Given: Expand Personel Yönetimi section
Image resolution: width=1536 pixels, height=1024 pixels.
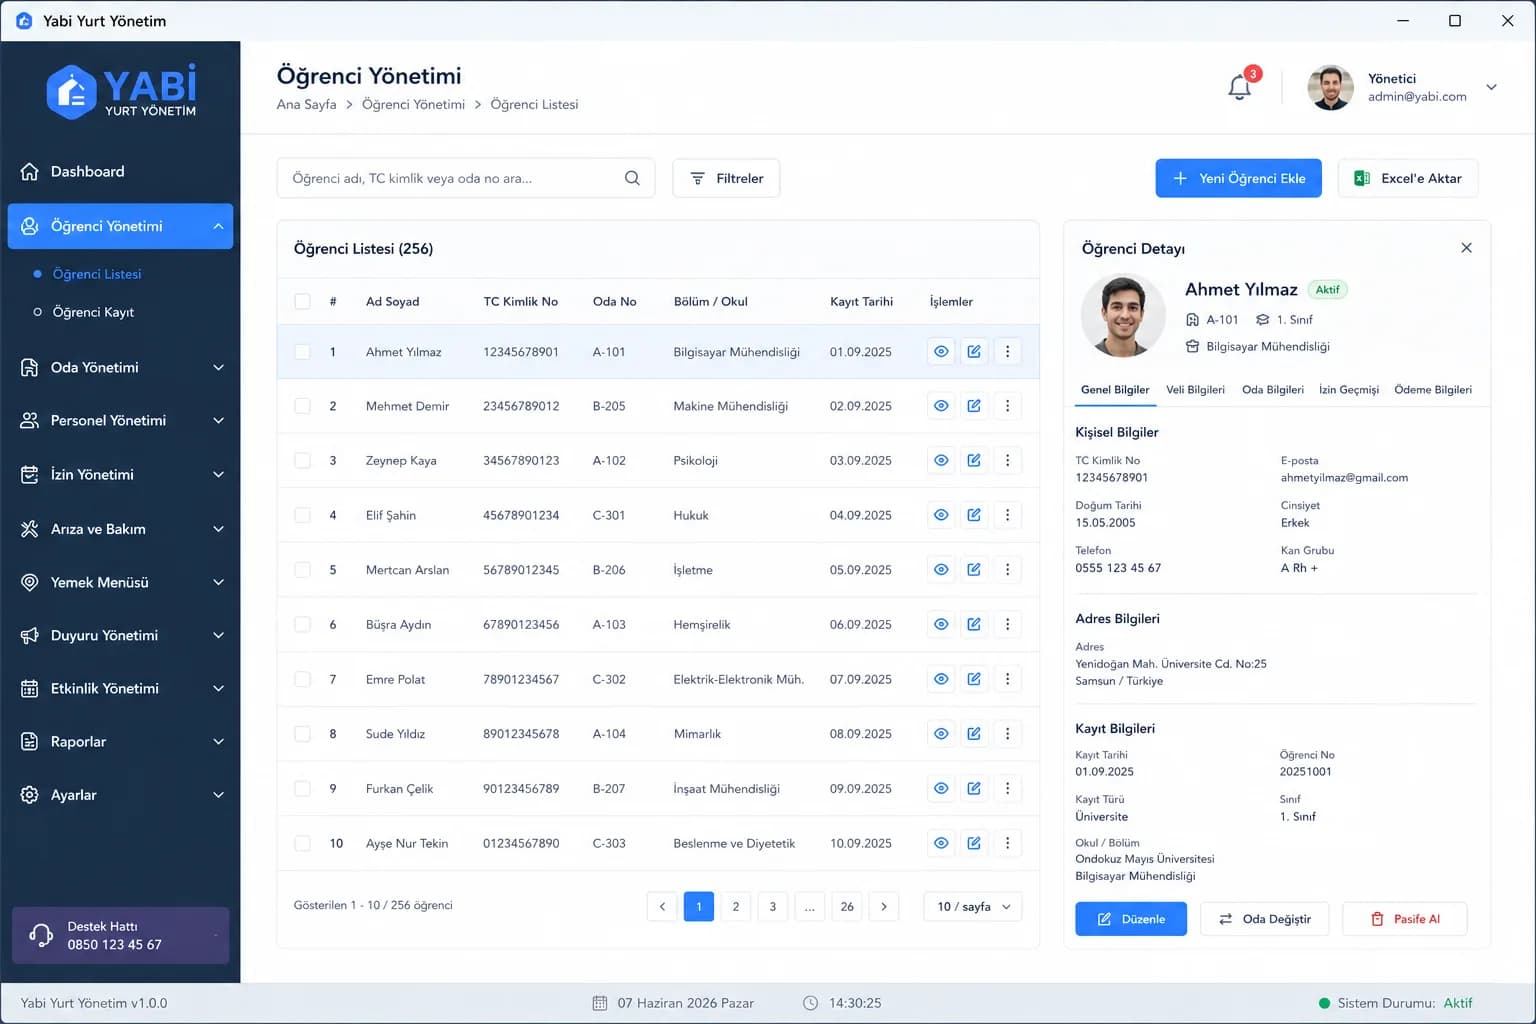Looking at the screenshot, I should point(120,420).
